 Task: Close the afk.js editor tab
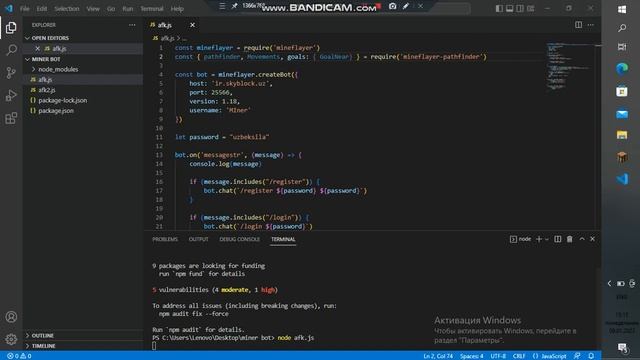pyautogui.click(x=192, y=25)
